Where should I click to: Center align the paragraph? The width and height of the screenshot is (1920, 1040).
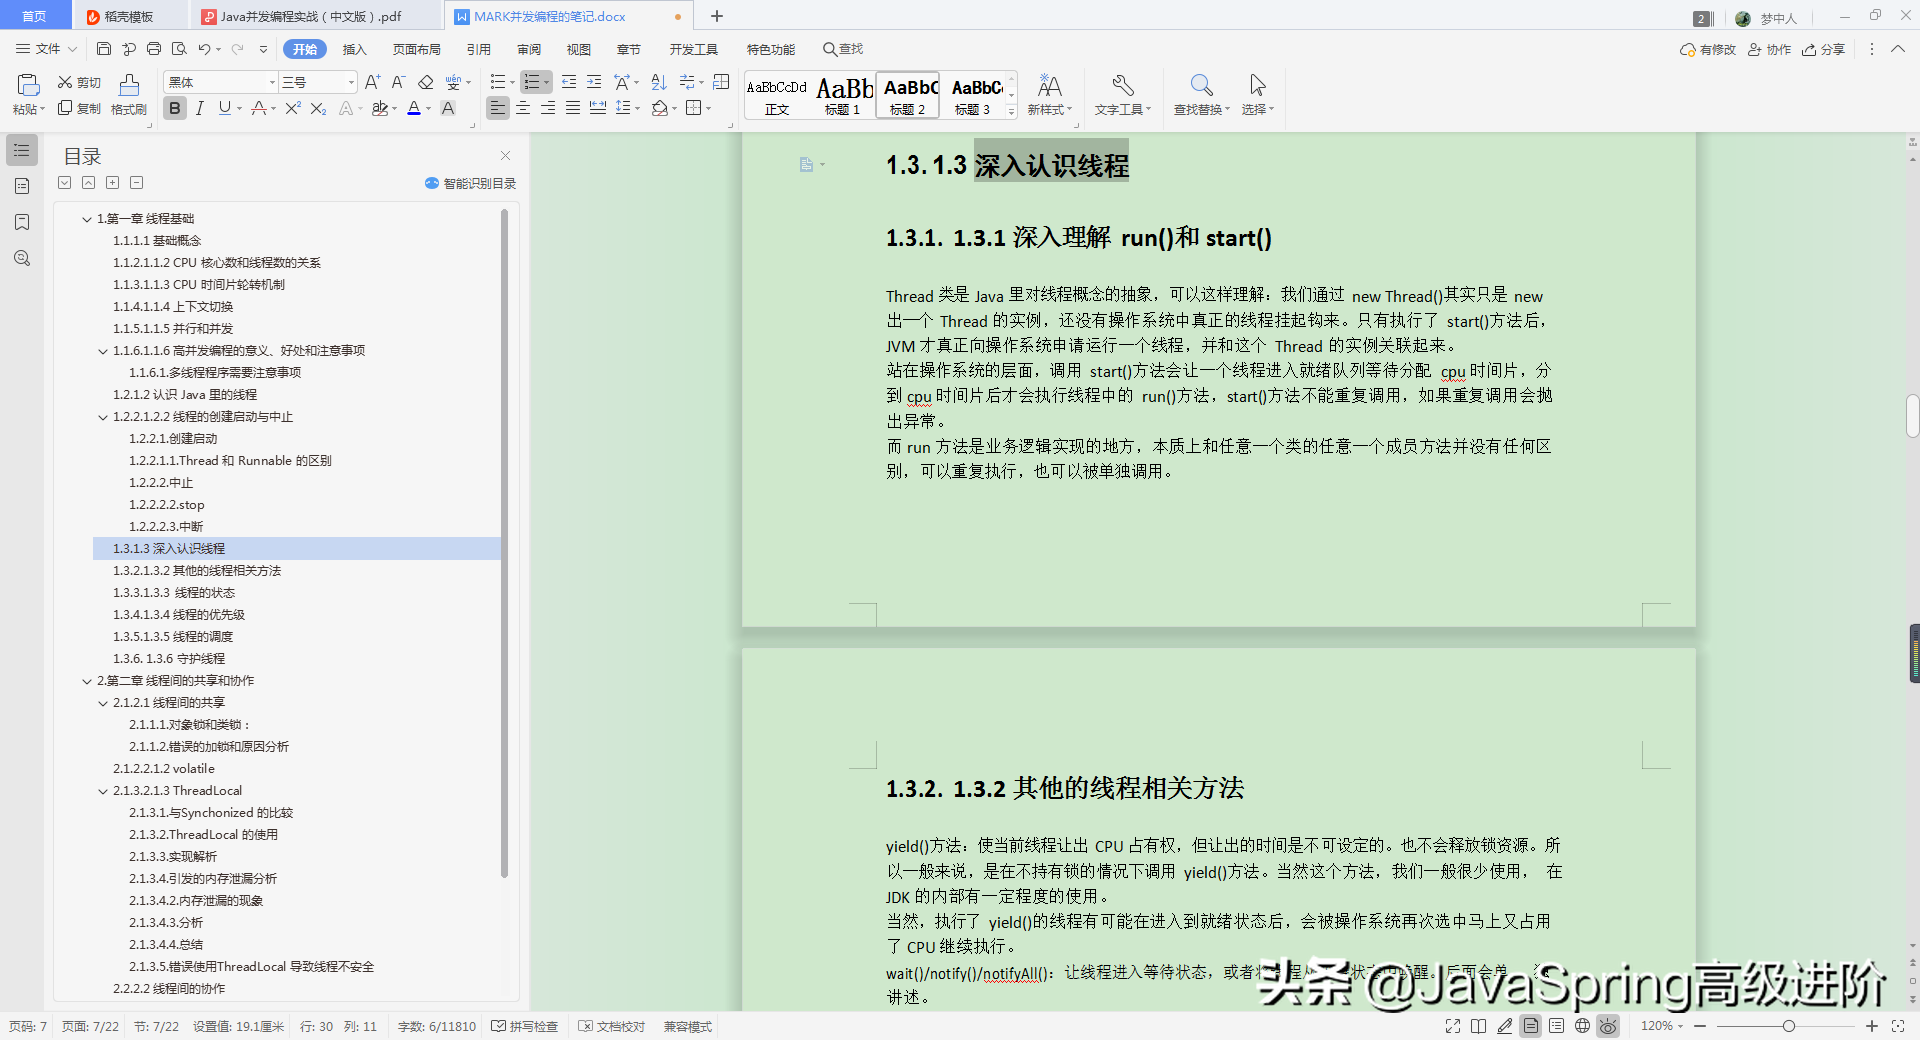tap(523, 108)
